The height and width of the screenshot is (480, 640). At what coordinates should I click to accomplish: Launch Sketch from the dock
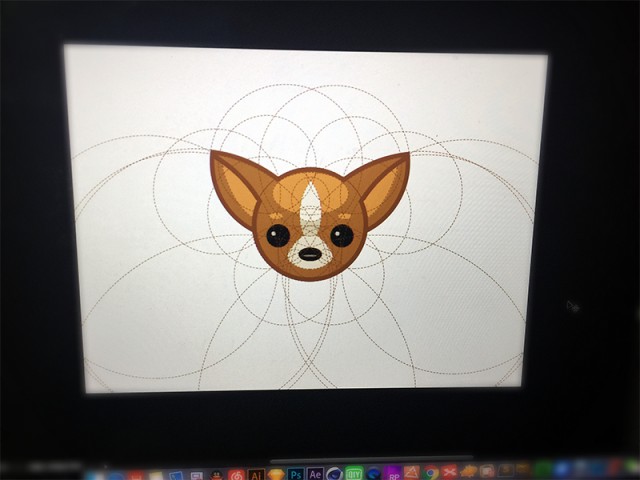pyautogui.click(x=276, y=475)
